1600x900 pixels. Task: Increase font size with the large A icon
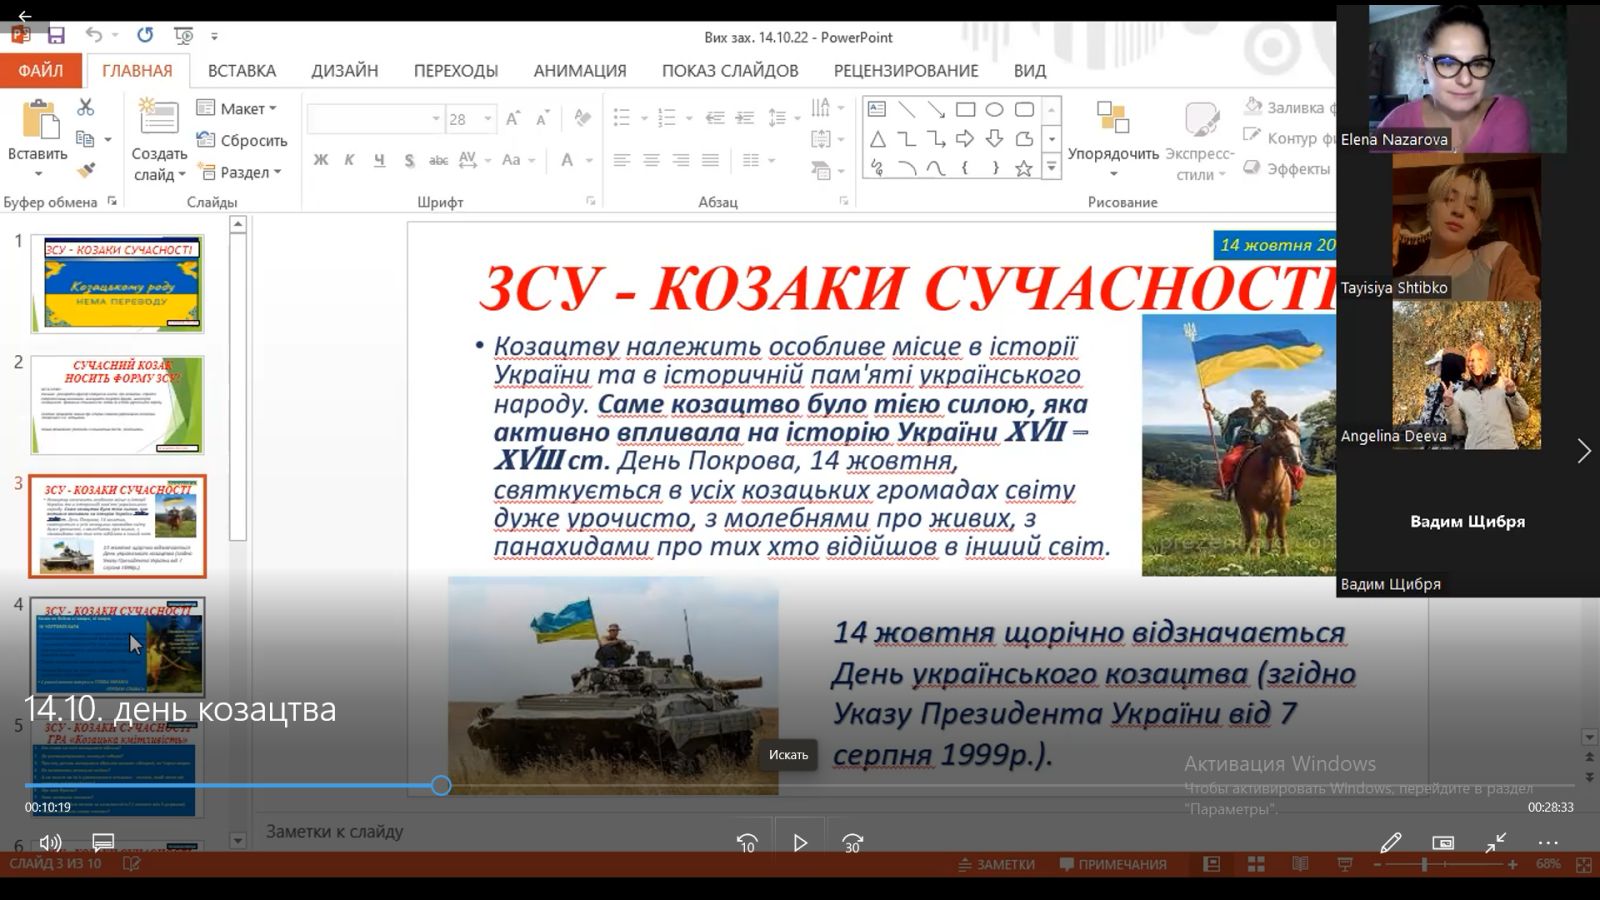[x=513, y=119]
